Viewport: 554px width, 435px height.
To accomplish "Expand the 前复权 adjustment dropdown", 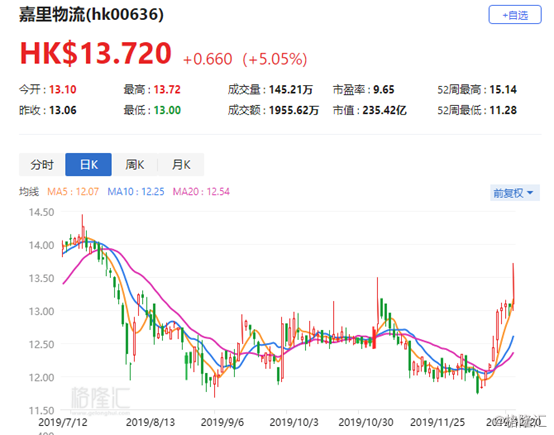I will pyautogui.click(x=514, y=193).
